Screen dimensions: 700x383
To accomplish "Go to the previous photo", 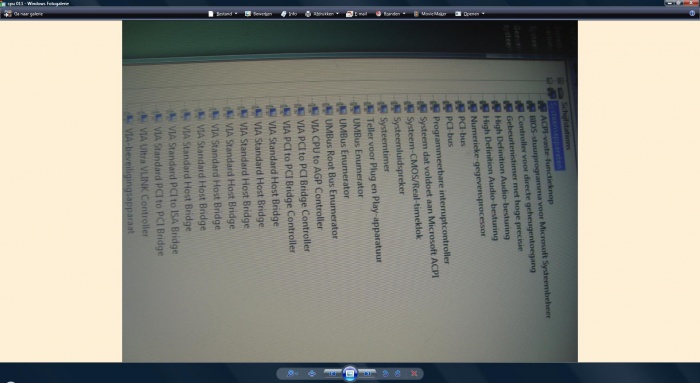I will coord(333,374).
